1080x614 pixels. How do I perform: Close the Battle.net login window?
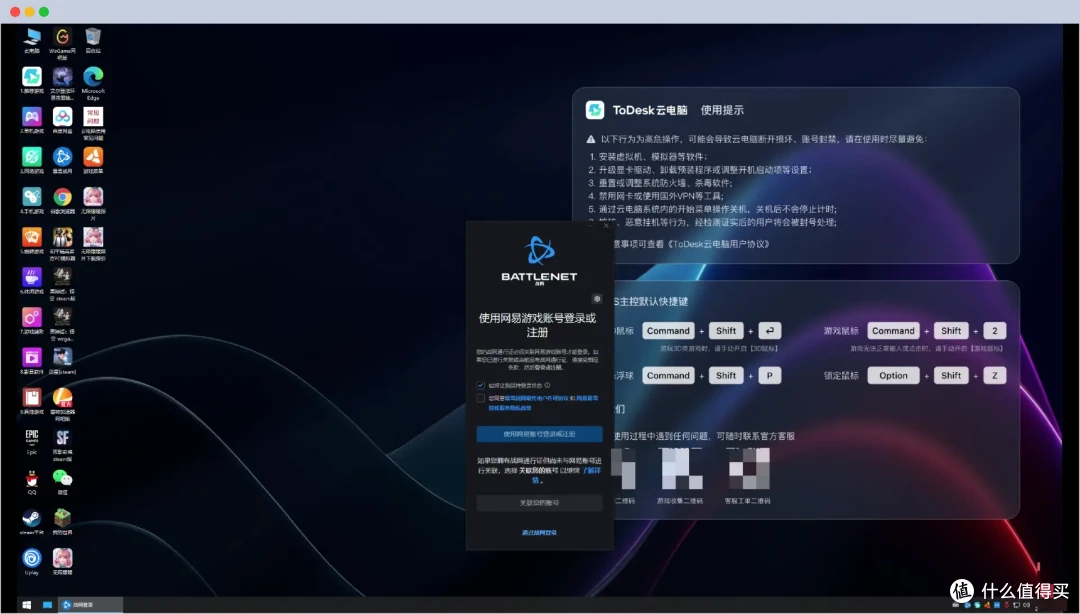click(606, 225)
